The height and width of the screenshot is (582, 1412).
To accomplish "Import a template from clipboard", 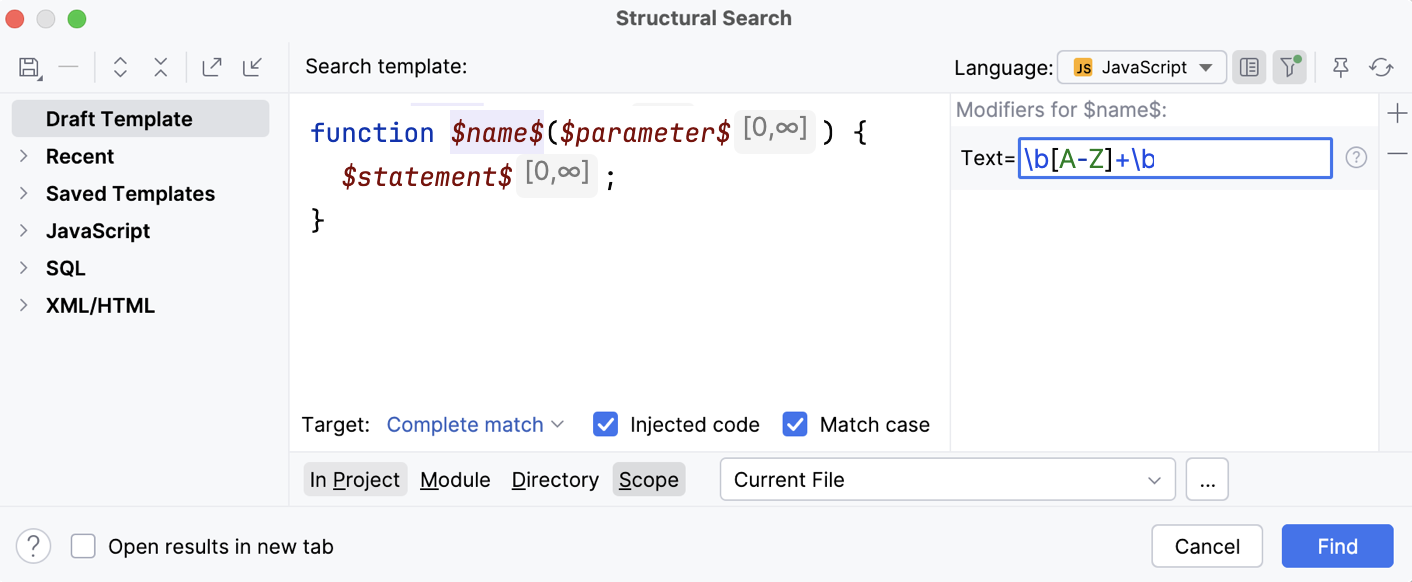I will [x=252, y=67].
